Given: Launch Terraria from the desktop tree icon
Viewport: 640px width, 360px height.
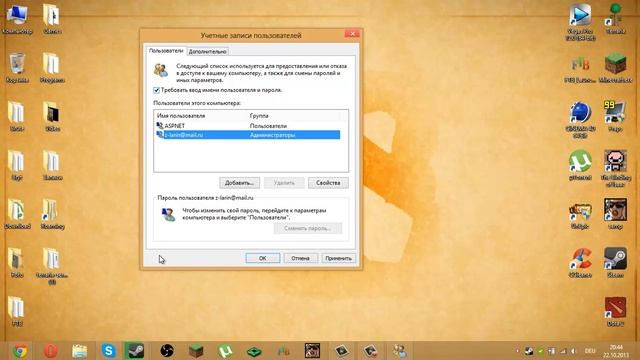Looking at the screenshot, I should click(615, 18).
